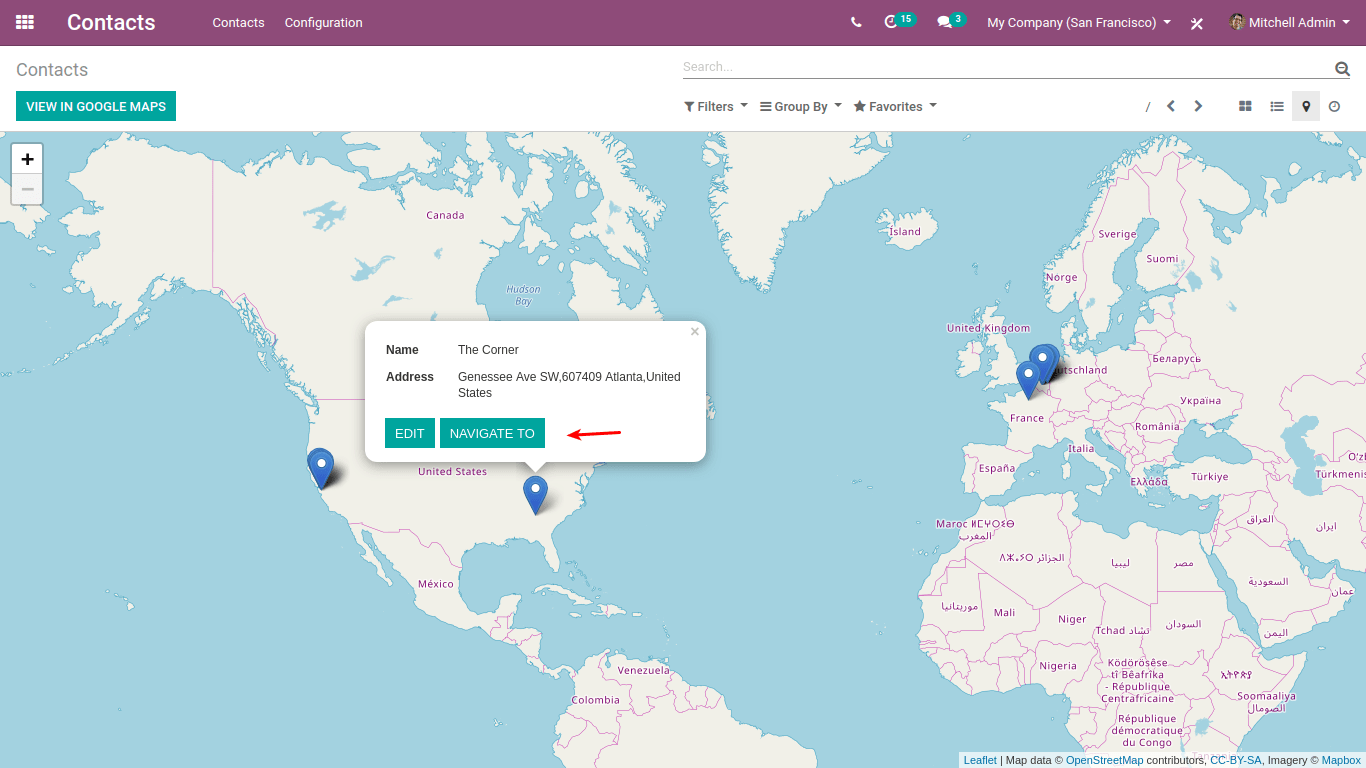The image size is (1366, 768).
Task: Switch to kanban view
Action: [x=1245, y=106]
